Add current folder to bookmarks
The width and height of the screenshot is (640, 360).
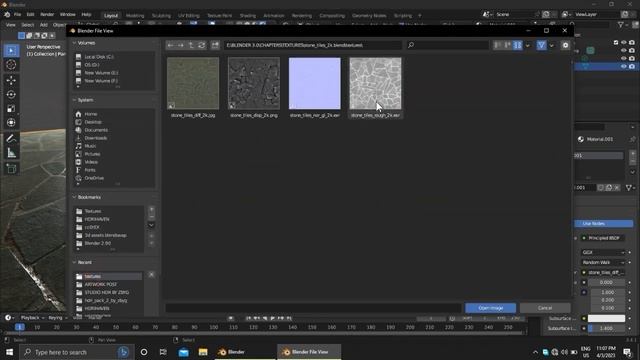click(151, 209)
